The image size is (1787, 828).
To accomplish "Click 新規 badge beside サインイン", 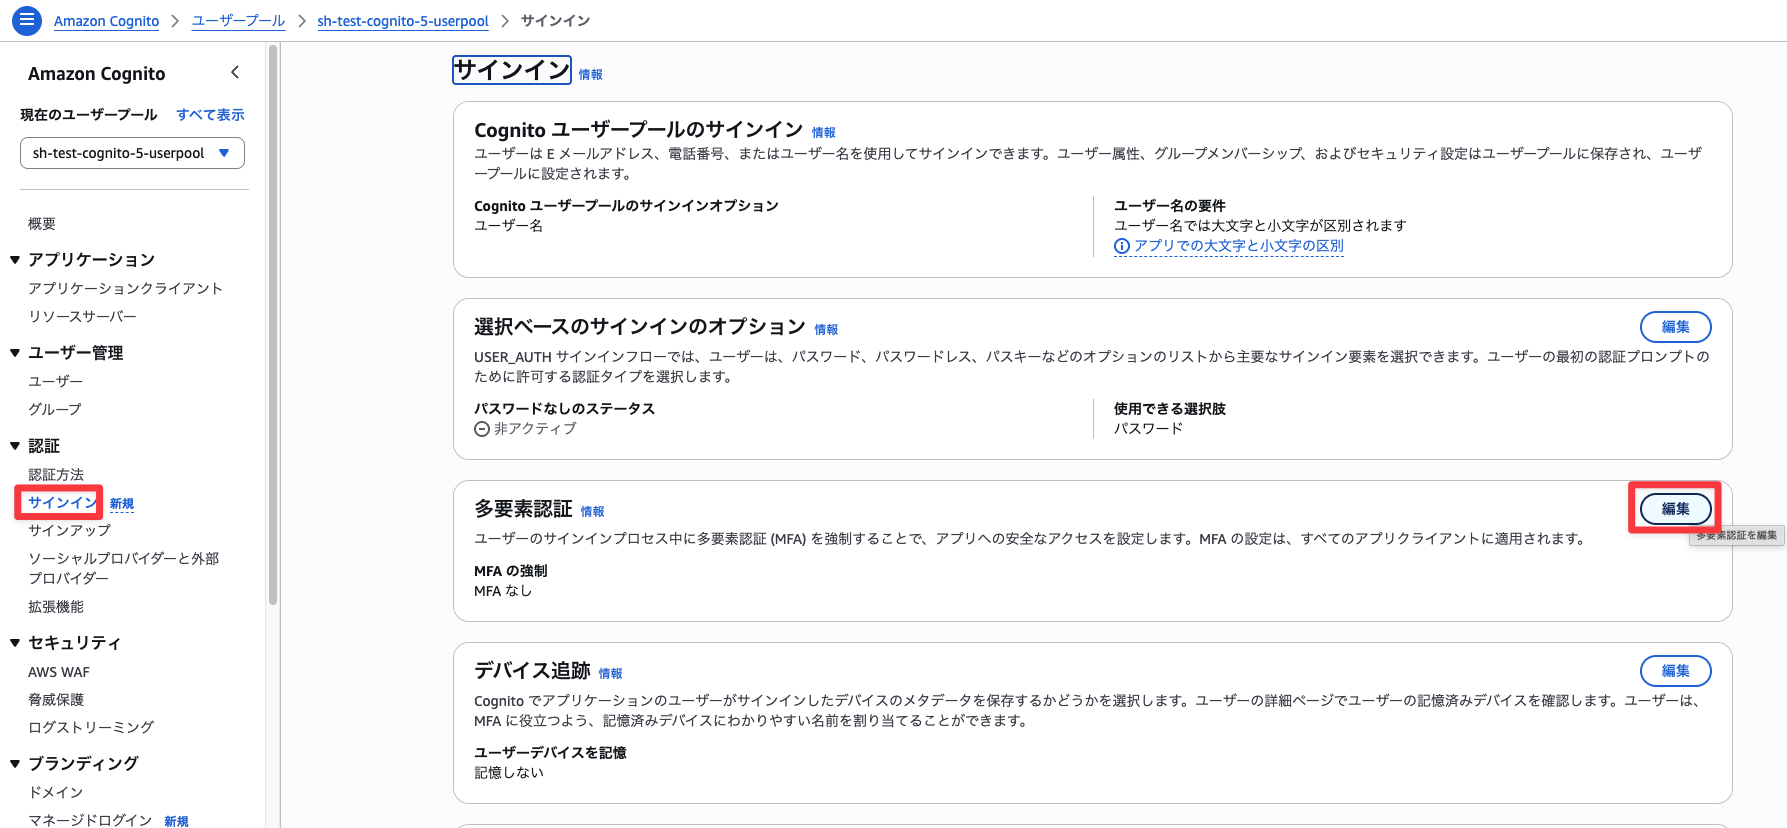I will pos(122,504).
